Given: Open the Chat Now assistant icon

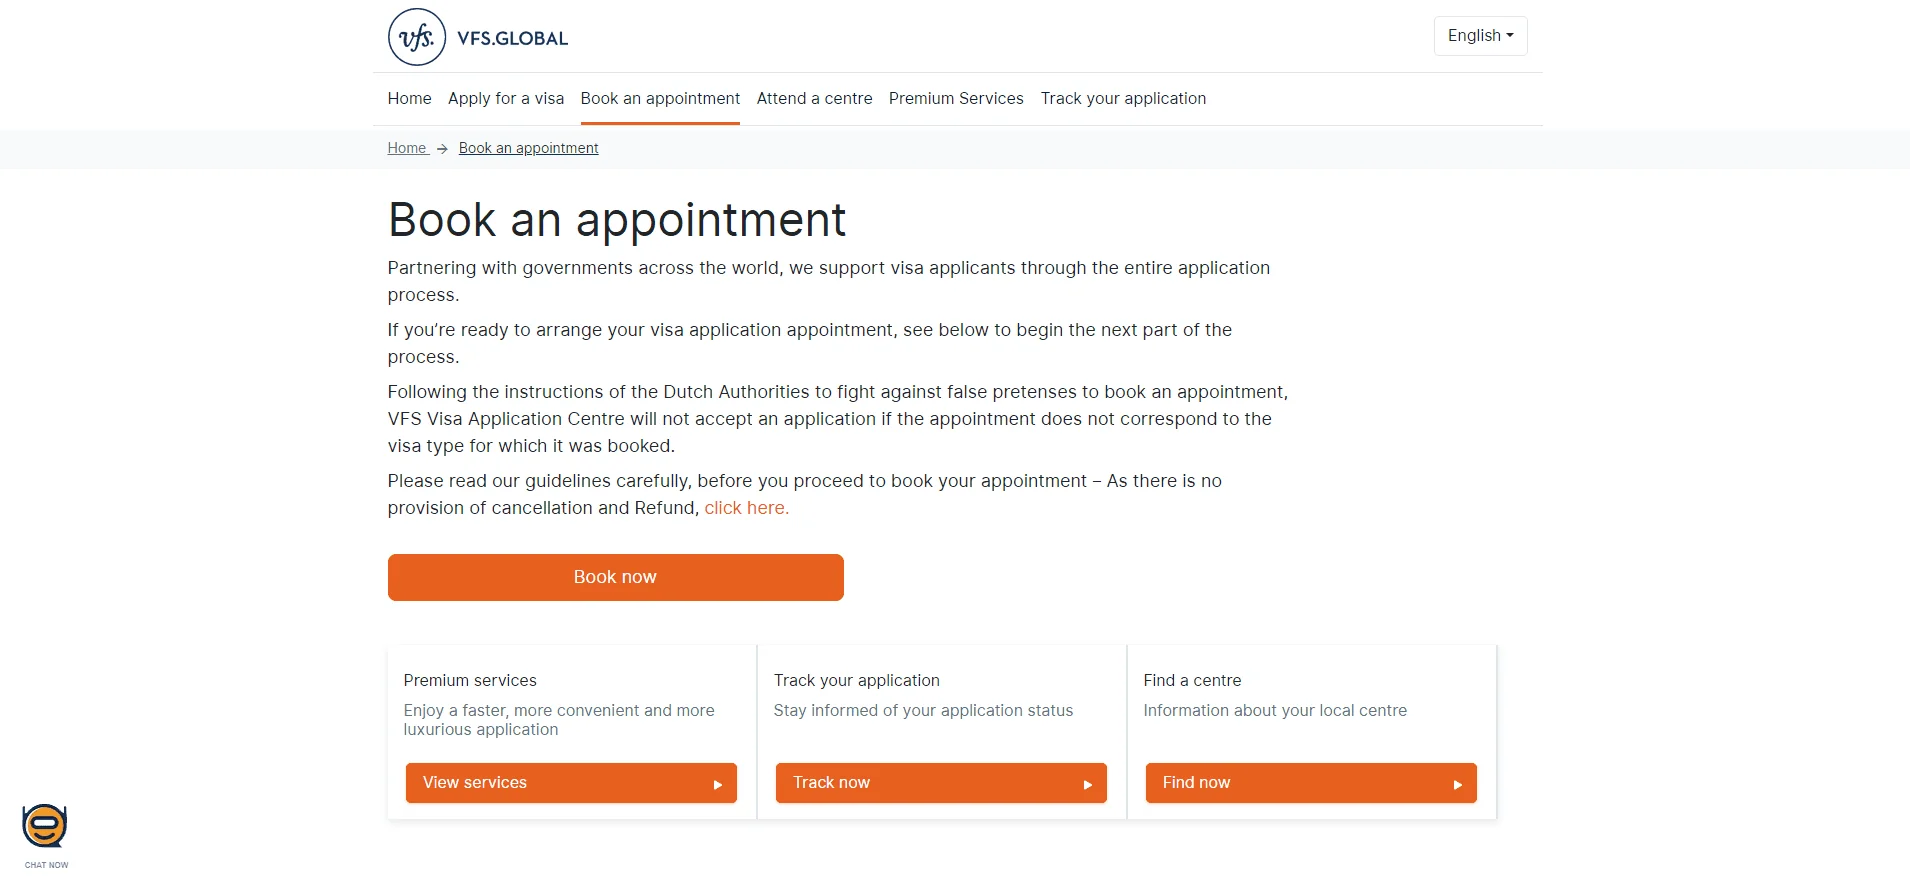Looking at the screenshot, I should click(45, 827).
